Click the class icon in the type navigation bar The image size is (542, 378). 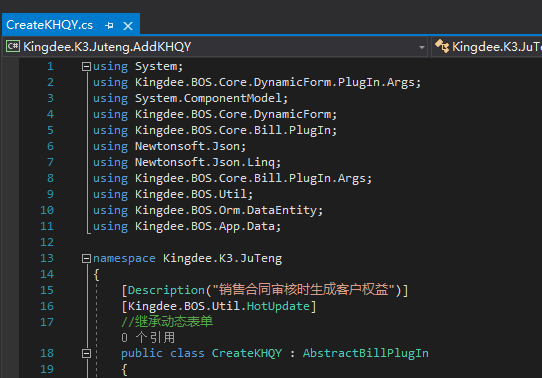(x=441, y=46)
